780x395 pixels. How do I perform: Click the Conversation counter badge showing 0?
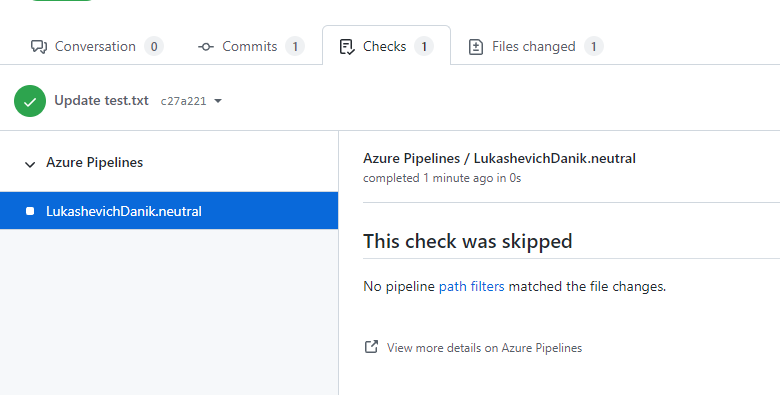pos(154,47)
